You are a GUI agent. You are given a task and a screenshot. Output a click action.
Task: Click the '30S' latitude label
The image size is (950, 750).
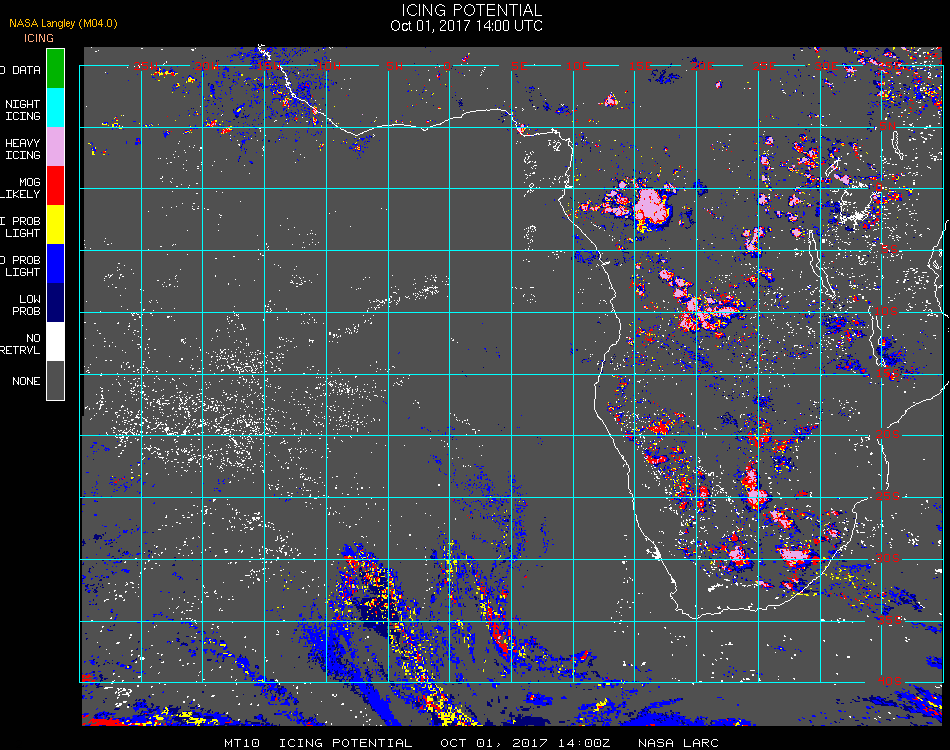[x=888, y=559]
